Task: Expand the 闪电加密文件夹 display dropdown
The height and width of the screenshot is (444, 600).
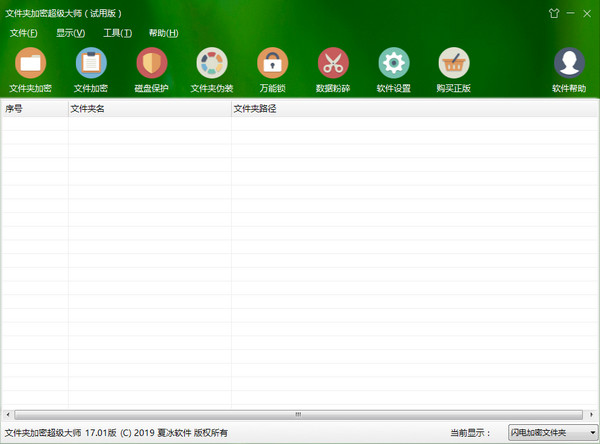Action: point(552,432)
